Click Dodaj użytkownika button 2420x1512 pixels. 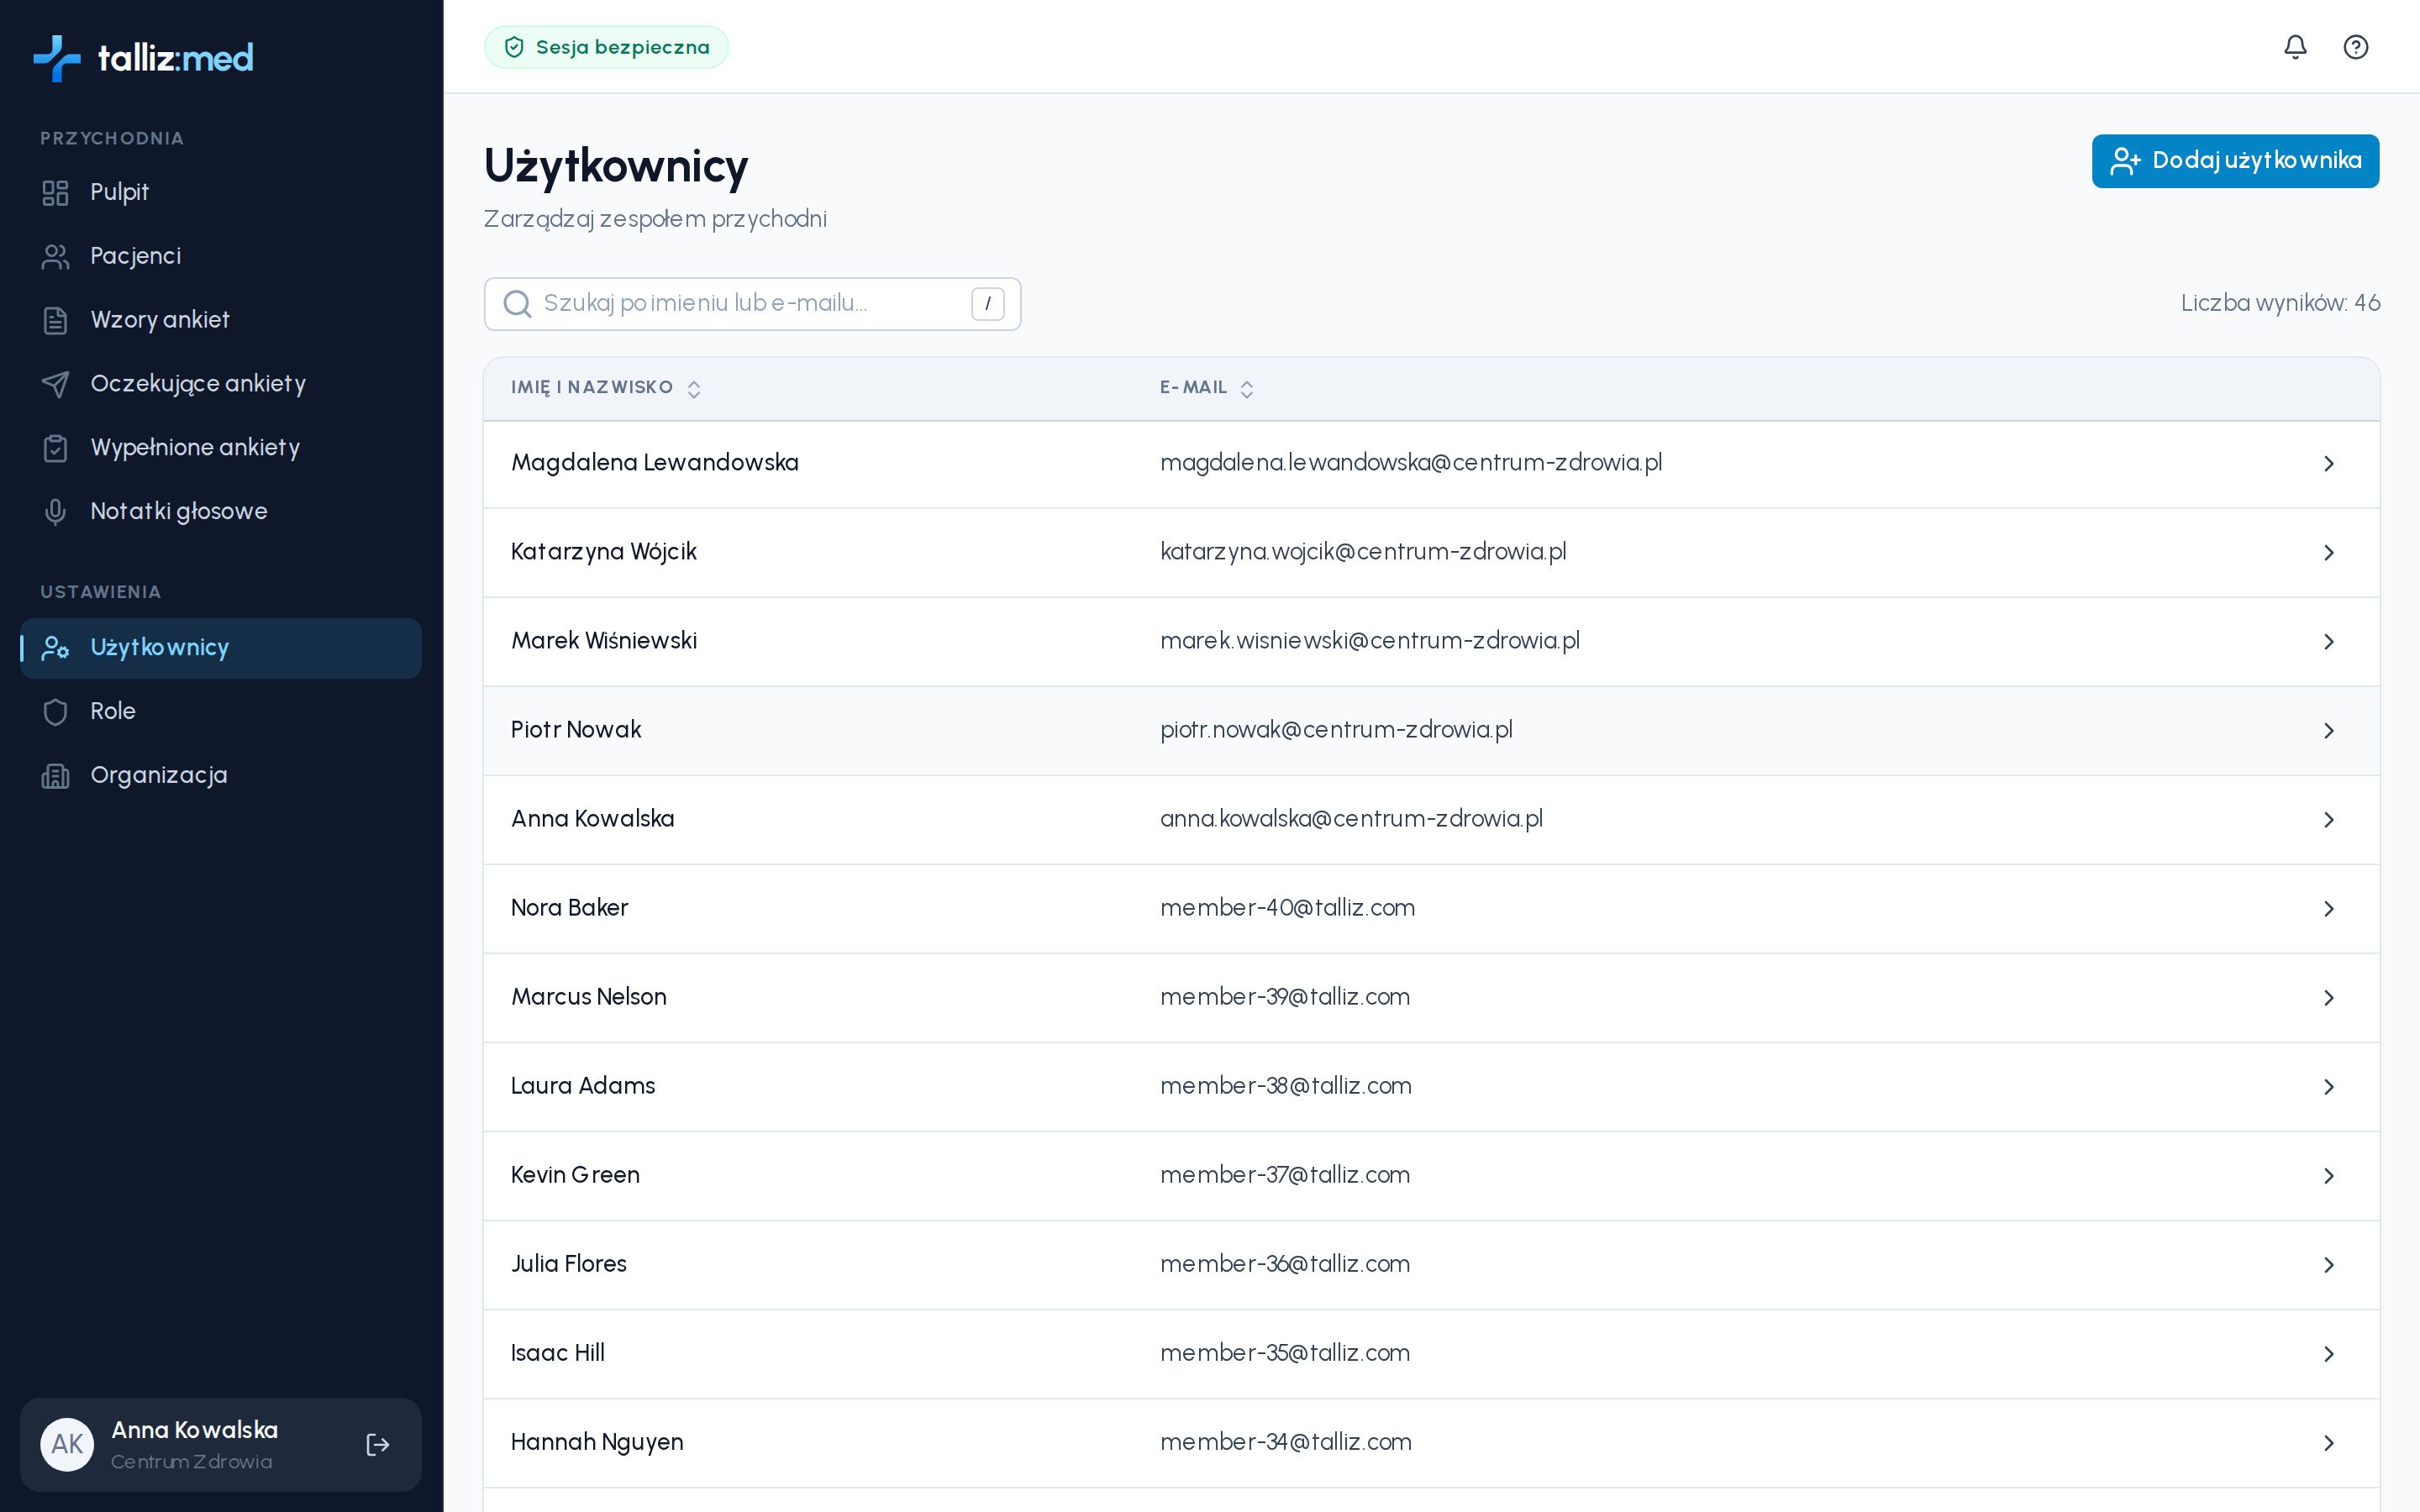(2235, 161)
